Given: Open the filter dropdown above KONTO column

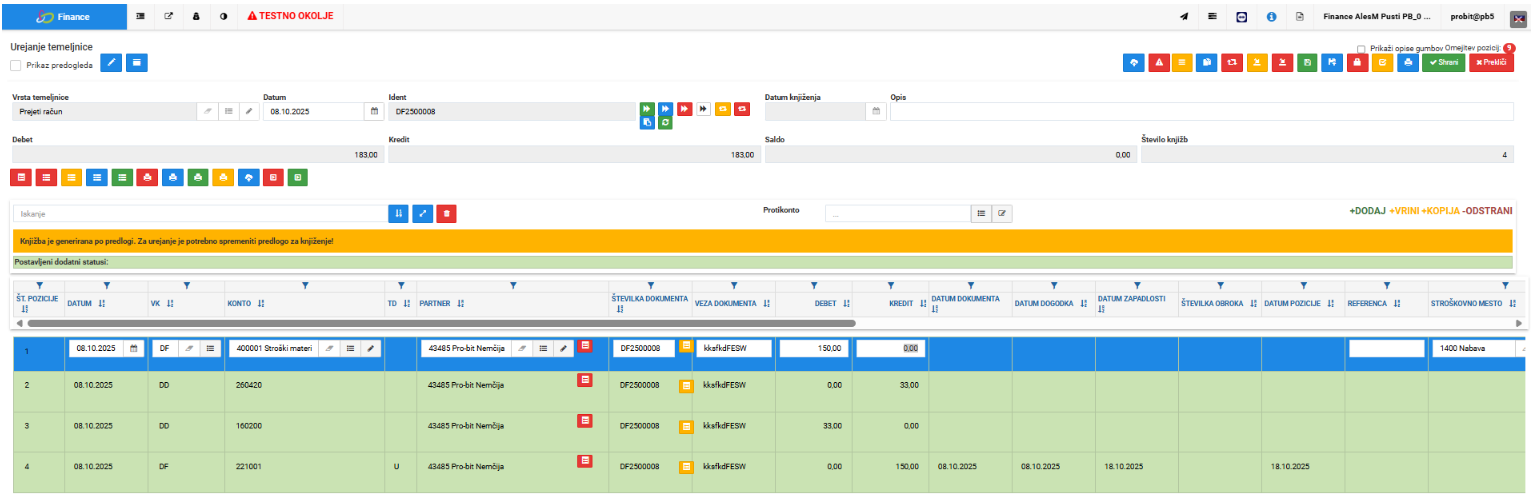Looking at the screenshot, I should tap(305, 286).
